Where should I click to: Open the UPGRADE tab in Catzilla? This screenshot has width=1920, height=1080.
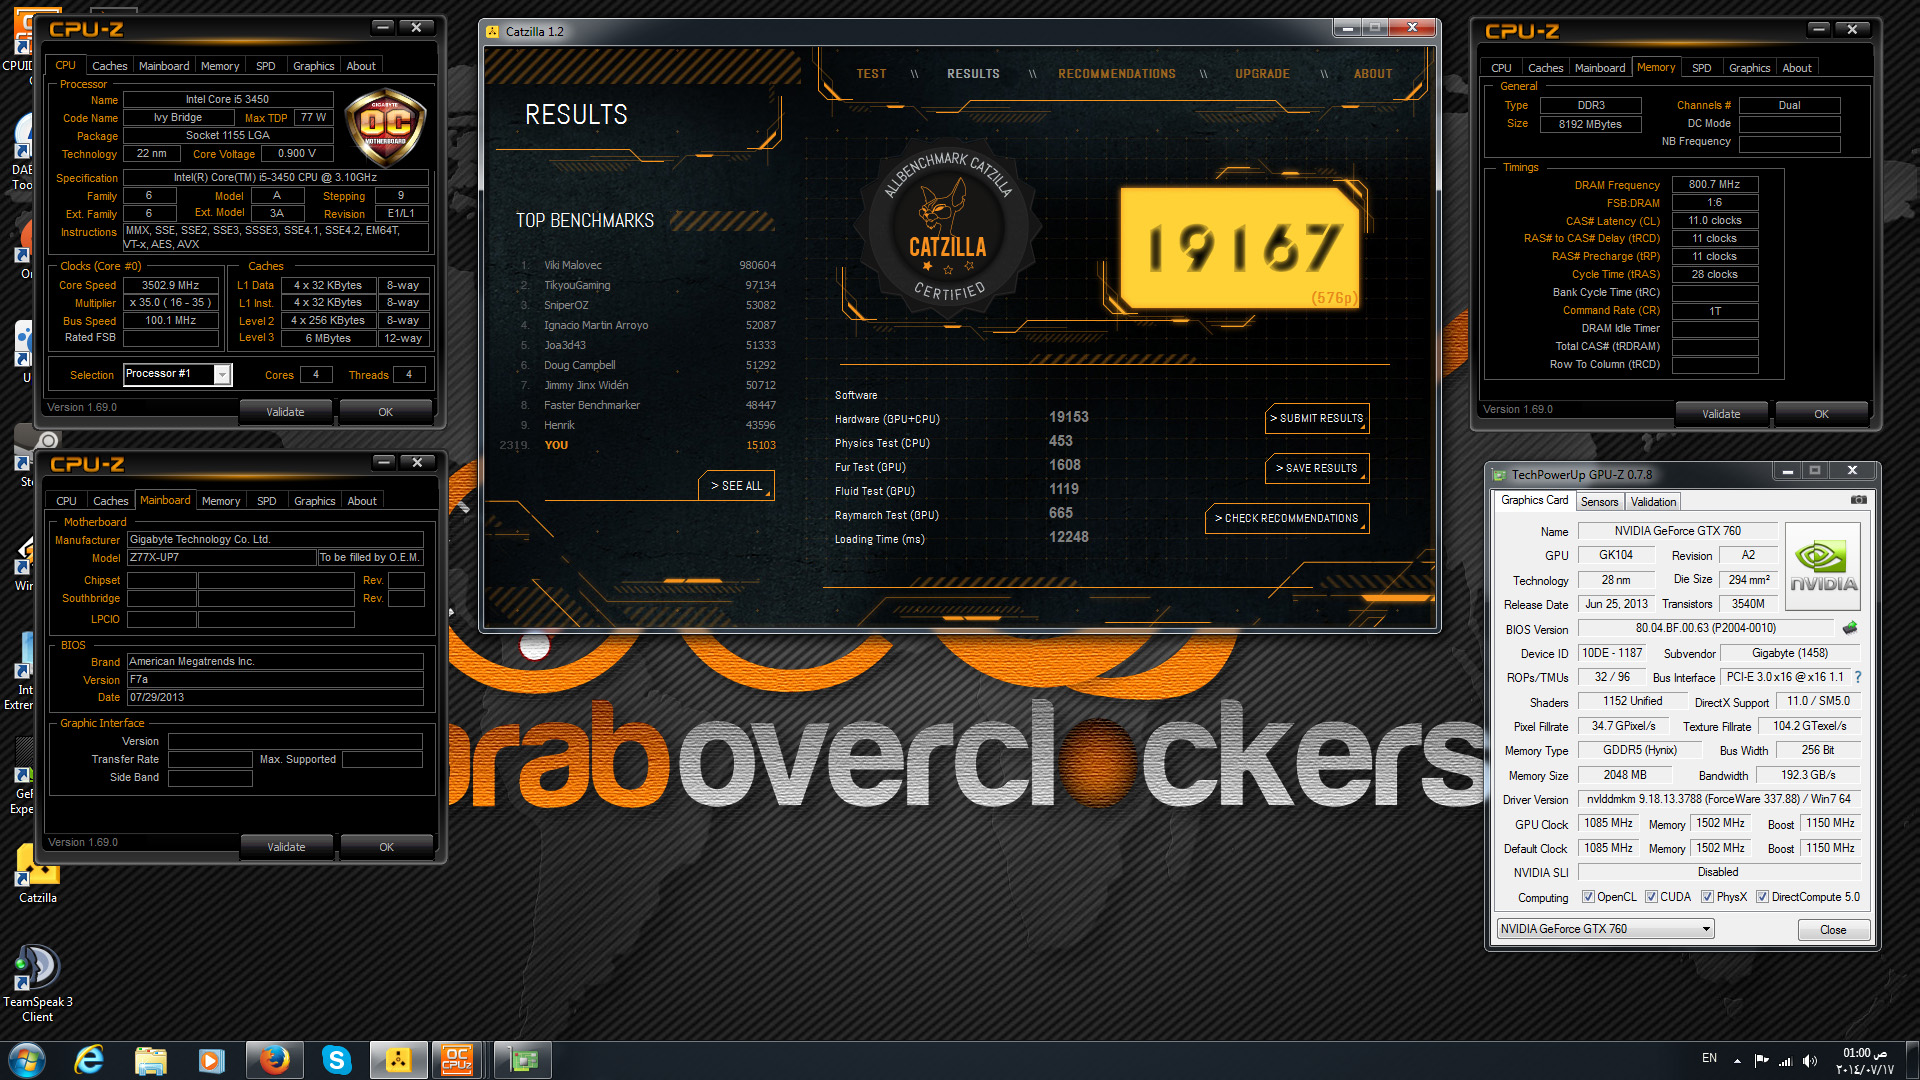click(1262, 74)
